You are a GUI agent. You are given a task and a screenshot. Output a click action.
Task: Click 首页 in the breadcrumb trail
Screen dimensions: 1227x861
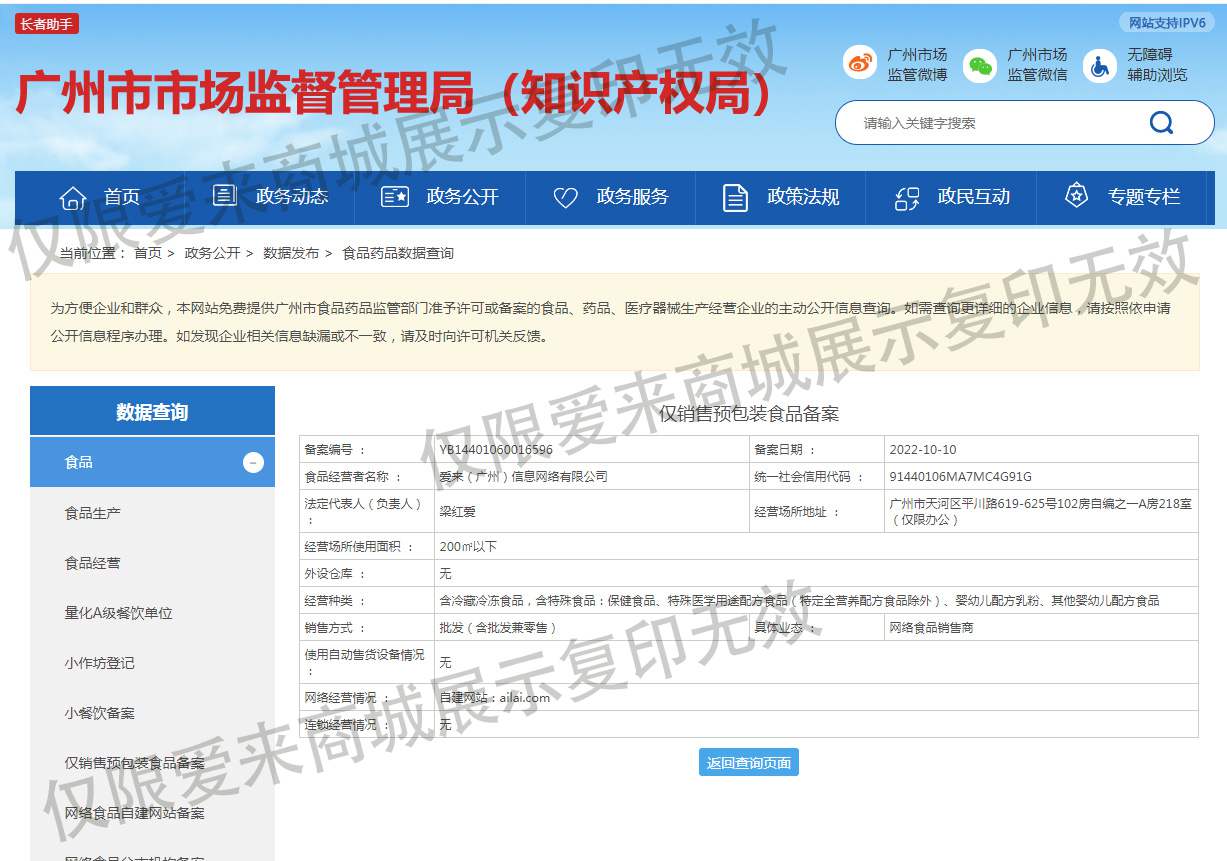pos(148,253)
